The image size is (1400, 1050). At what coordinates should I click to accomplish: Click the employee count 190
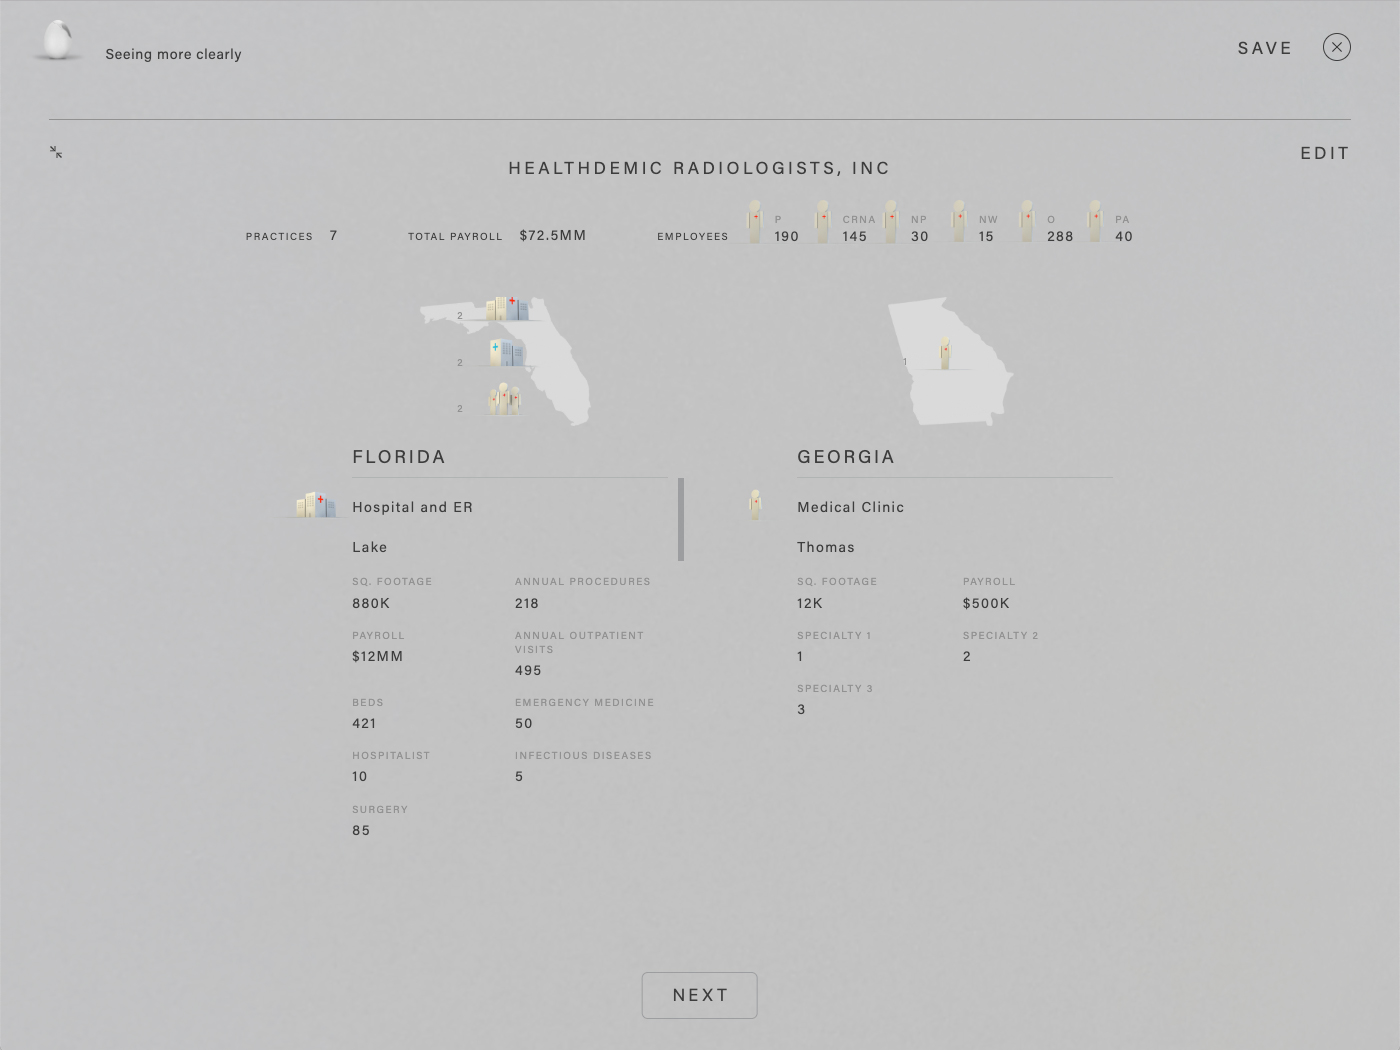coord(787,236)
